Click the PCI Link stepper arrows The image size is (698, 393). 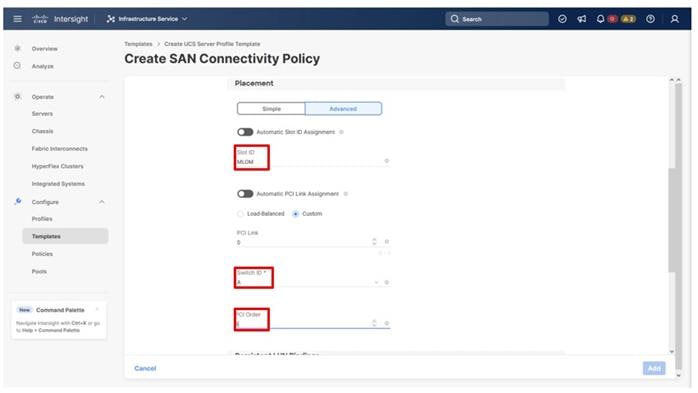point(374,242)
